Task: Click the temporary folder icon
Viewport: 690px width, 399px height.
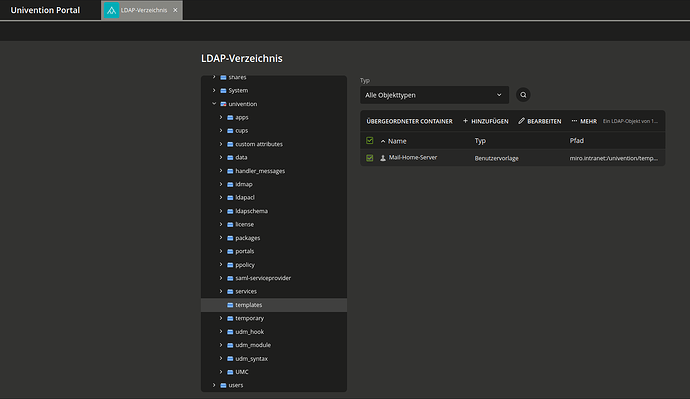Action: (x=230, y=318)
